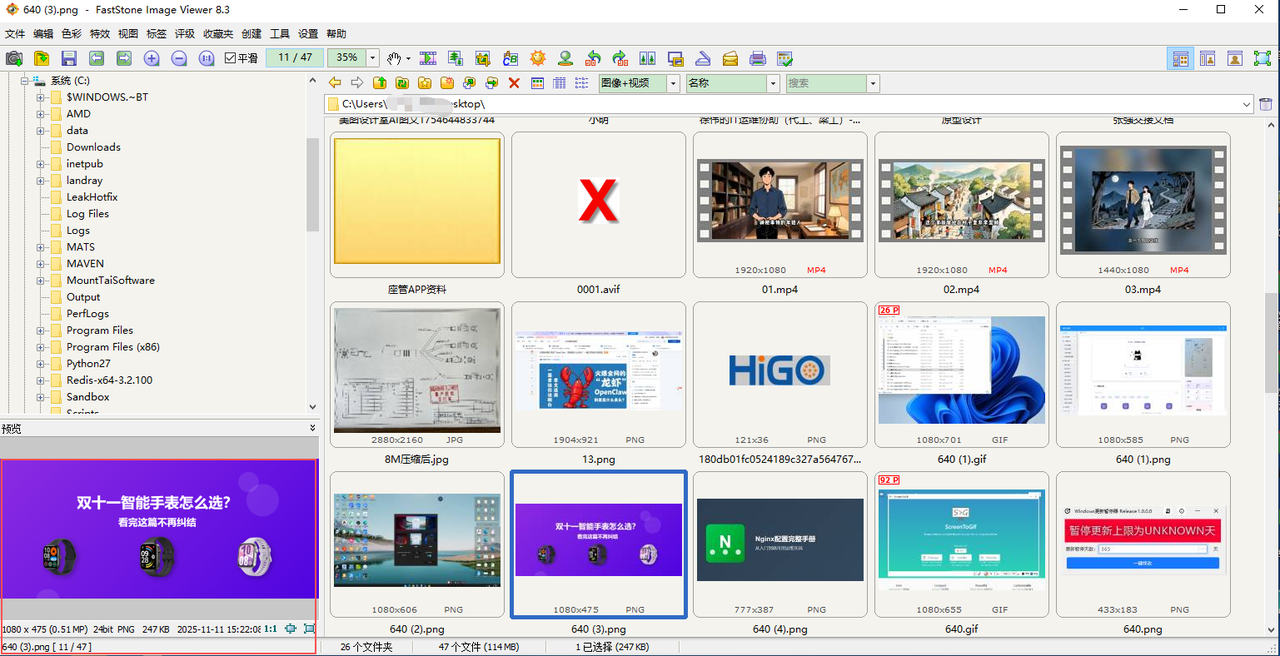Click the zoom in magnifier plus icon

click(151, 58)
